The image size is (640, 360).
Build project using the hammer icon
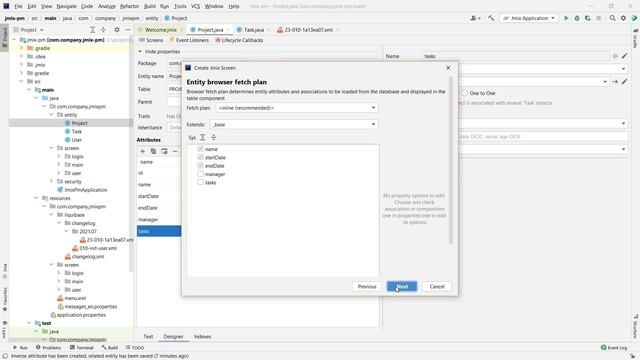pyautogui.click(x=491, y=18)
